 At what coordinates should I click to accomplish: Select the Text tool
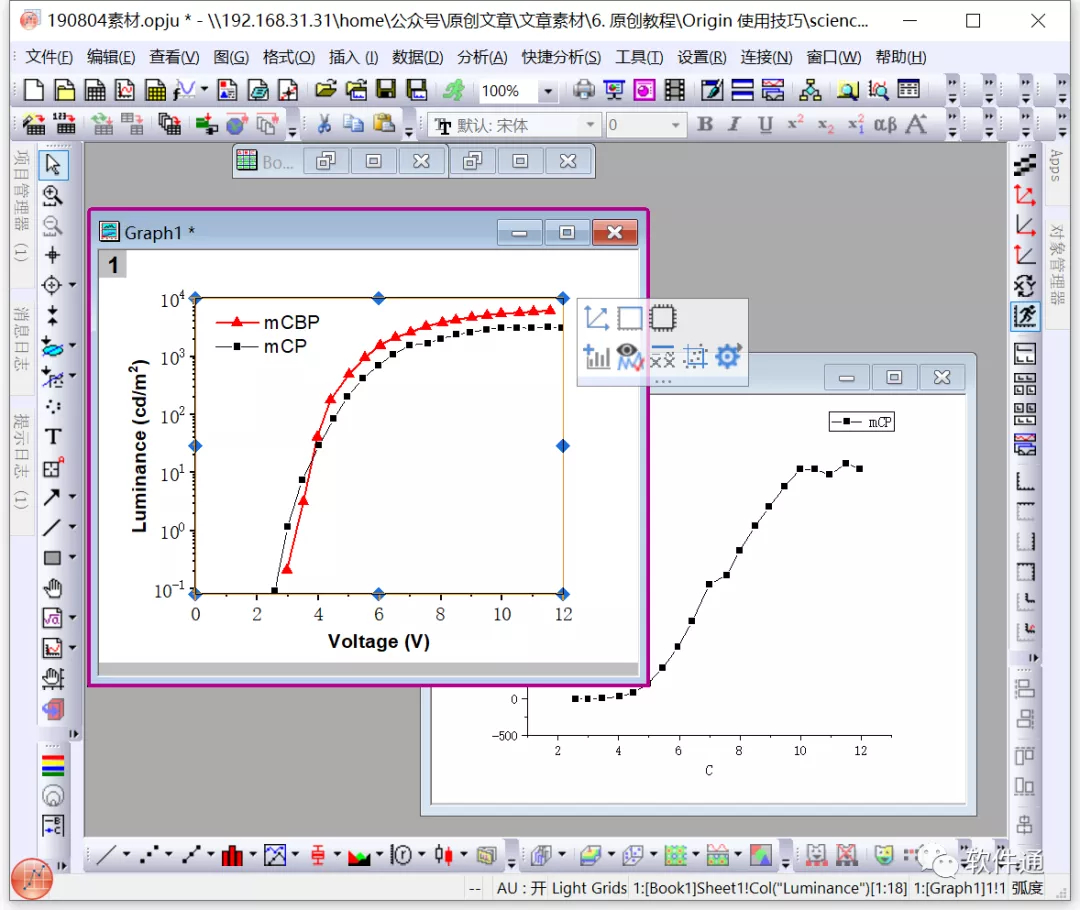(x=52, y=437)
